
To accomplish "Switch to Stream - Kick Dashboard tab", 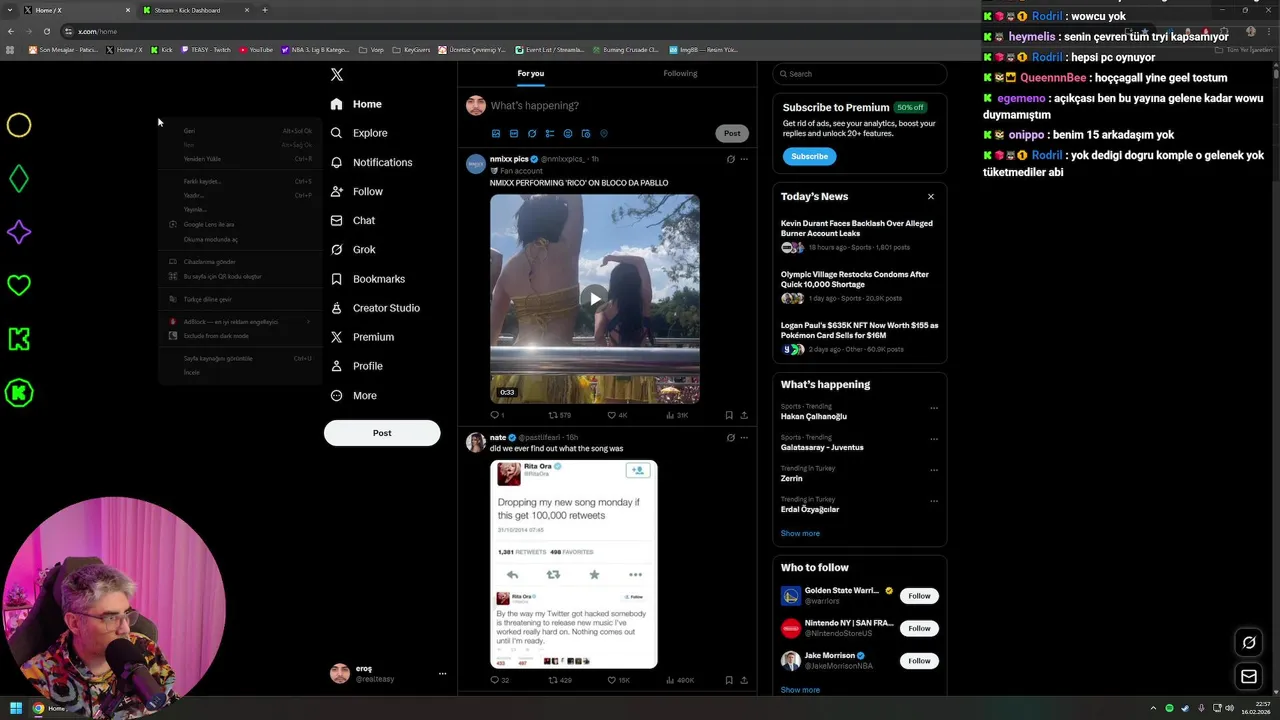I will 195,10.
